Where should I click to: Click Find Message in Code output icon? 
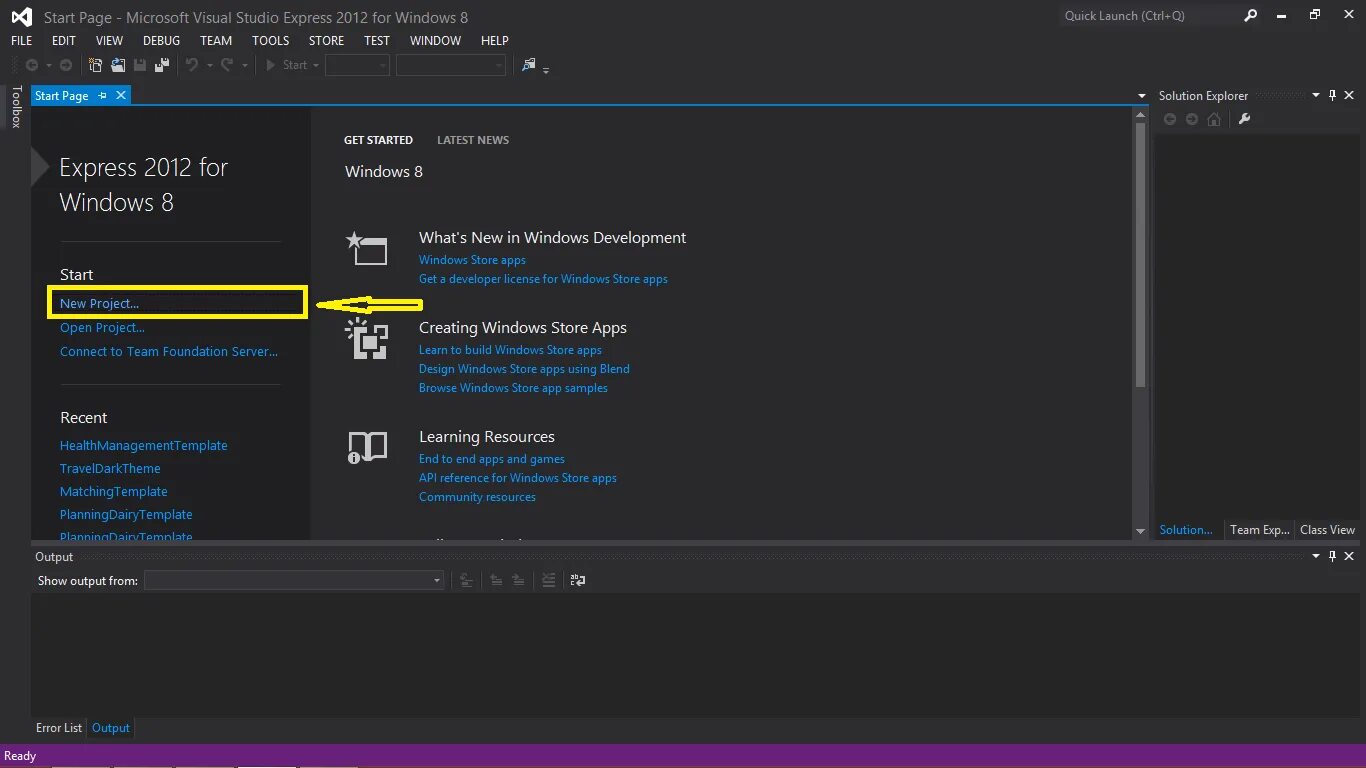(466, 580)
